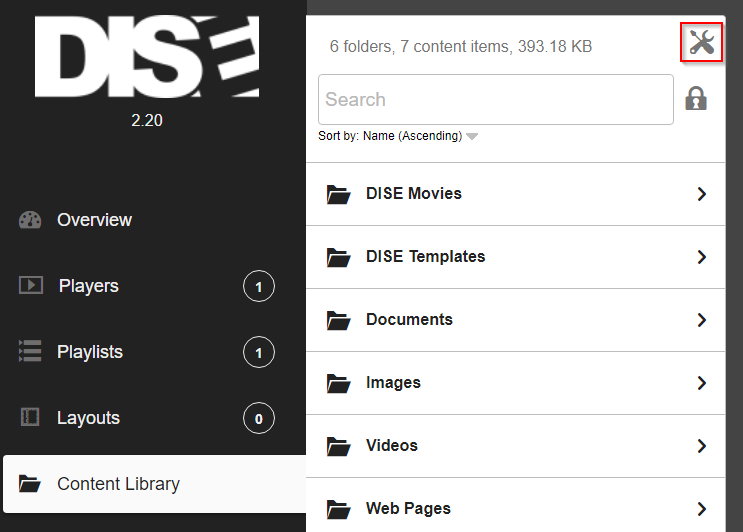The image size is (743, 532).
Task: Select the Content Library menu item
Action: click(x=154, y=484)
